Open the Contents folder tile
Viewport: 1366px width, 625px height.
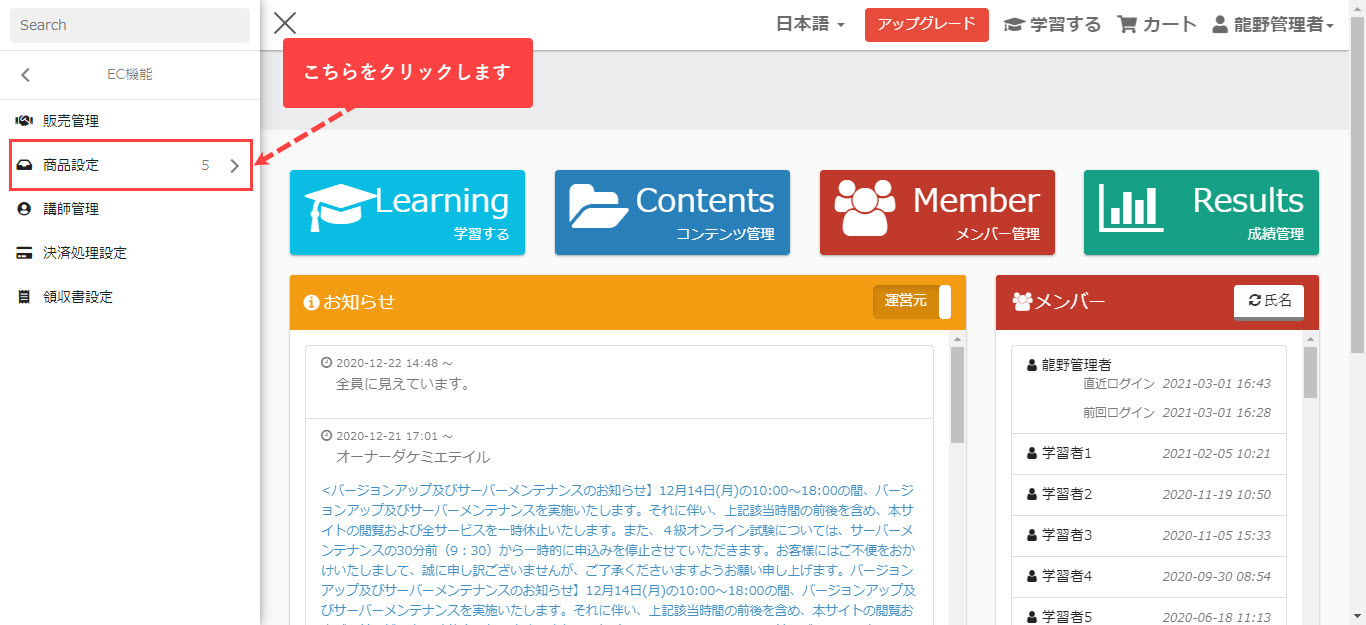[672, 212]
